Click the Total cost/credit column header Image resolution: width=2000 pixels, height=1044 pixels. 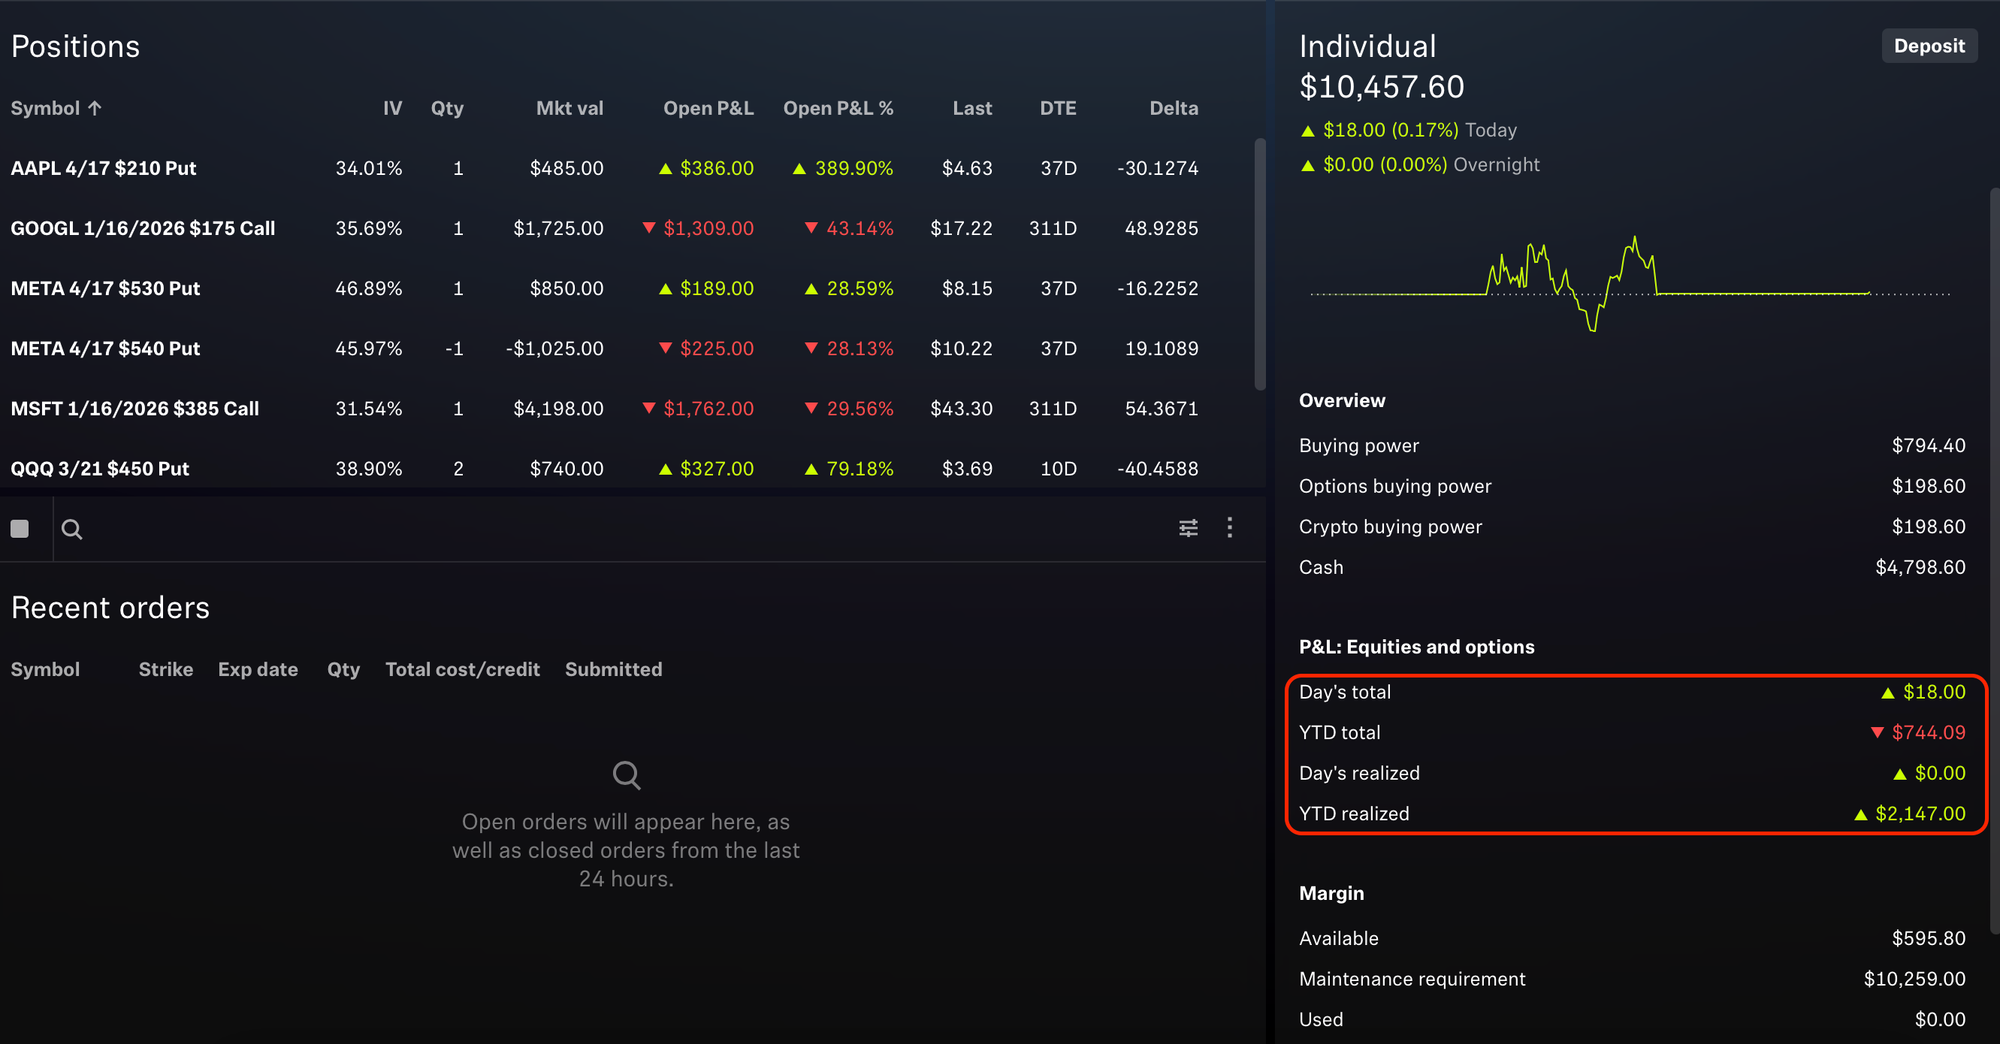click(x=462, y=669)
